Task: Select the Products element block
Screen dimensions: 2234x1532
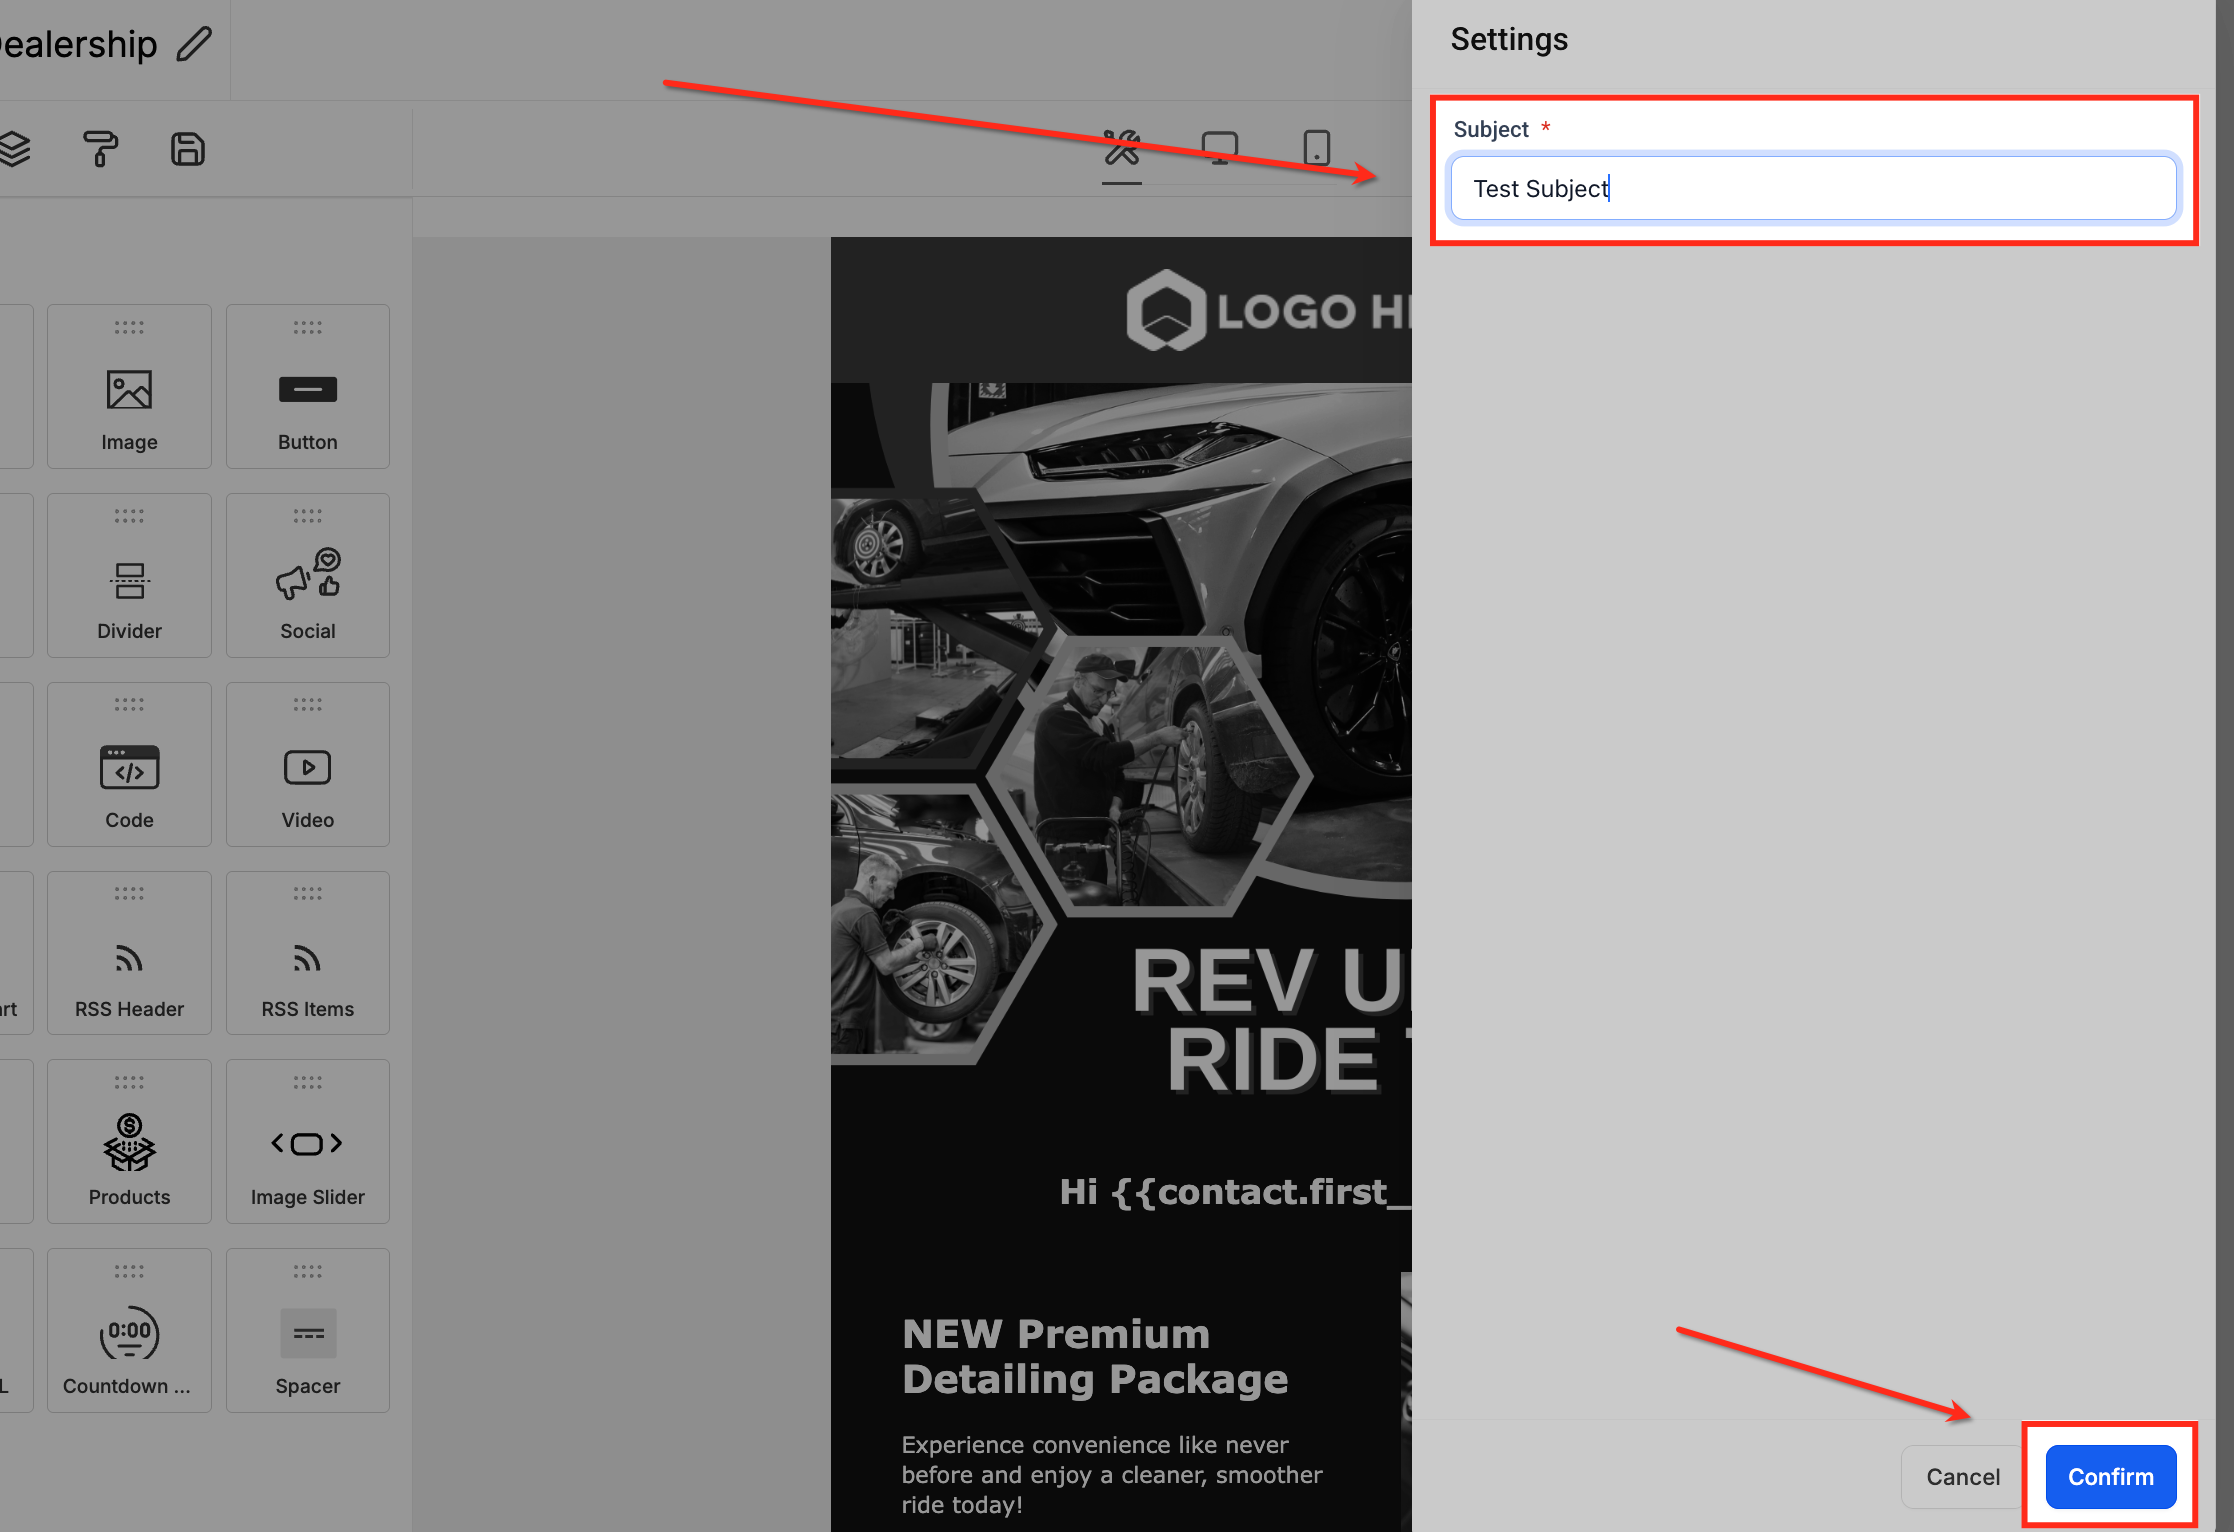Action: (129, 1142)
